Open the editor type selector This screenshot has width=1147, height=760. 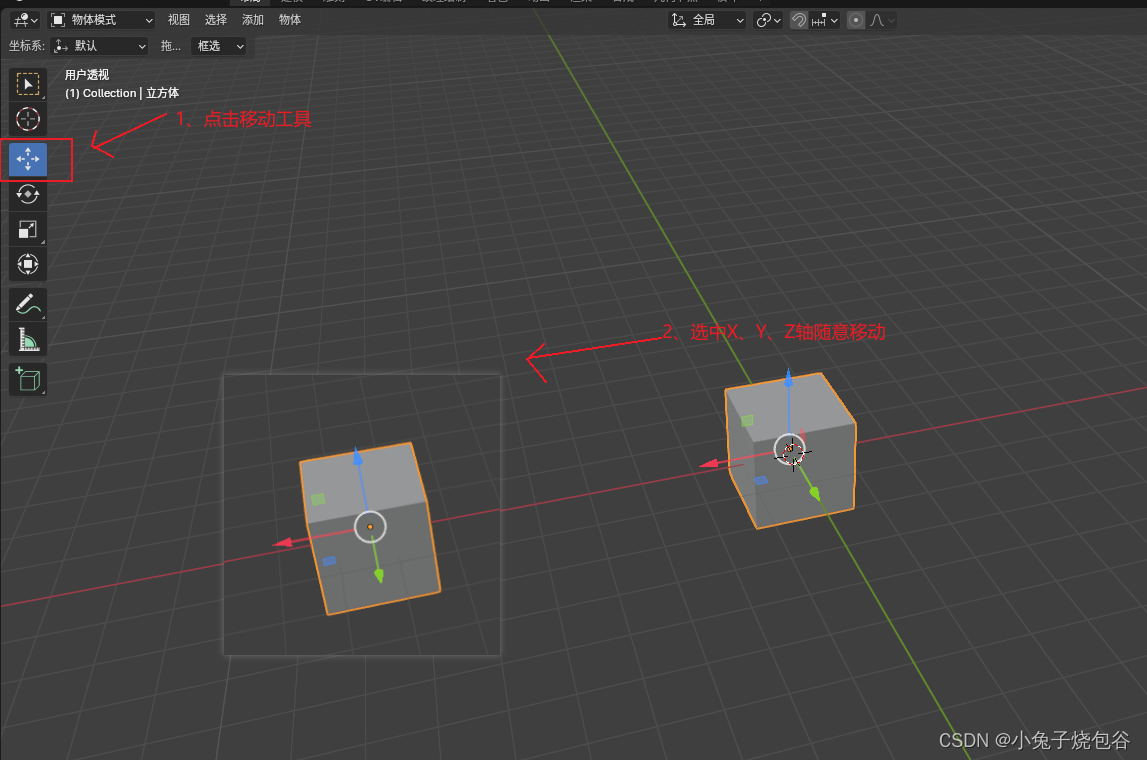26,20
